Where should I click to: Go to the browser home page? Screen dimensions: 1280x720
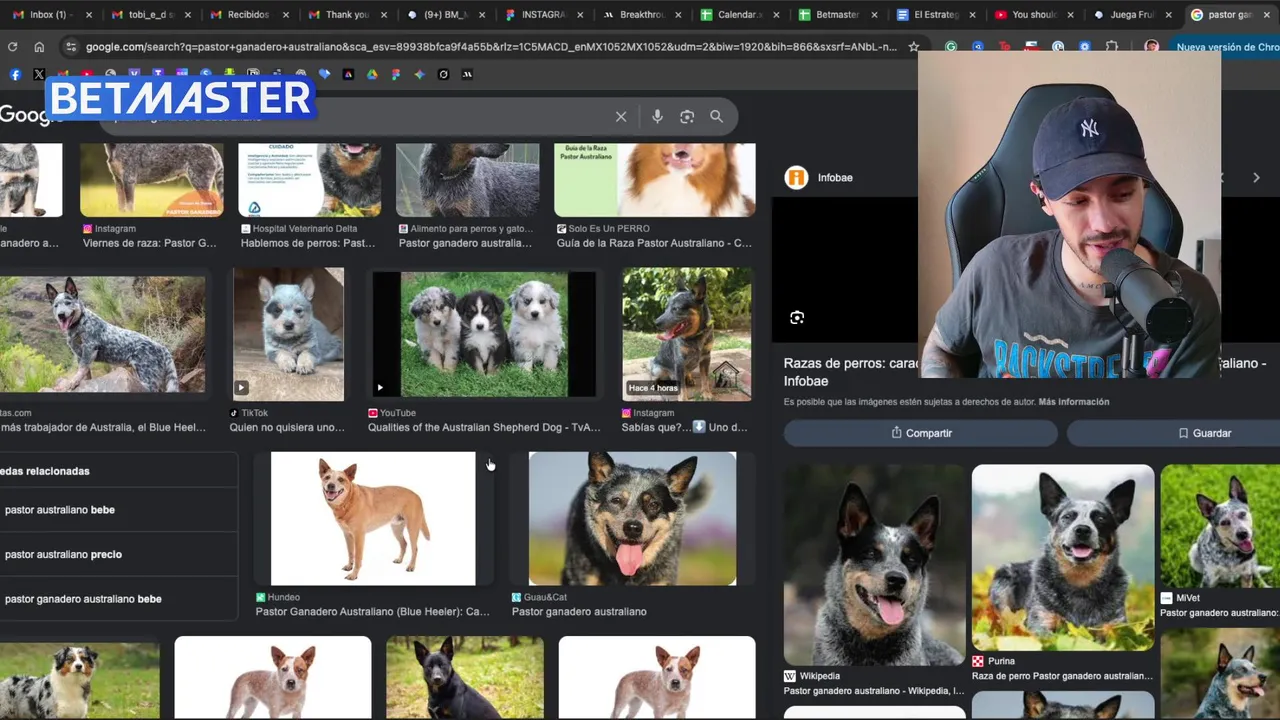coord(39,47)
